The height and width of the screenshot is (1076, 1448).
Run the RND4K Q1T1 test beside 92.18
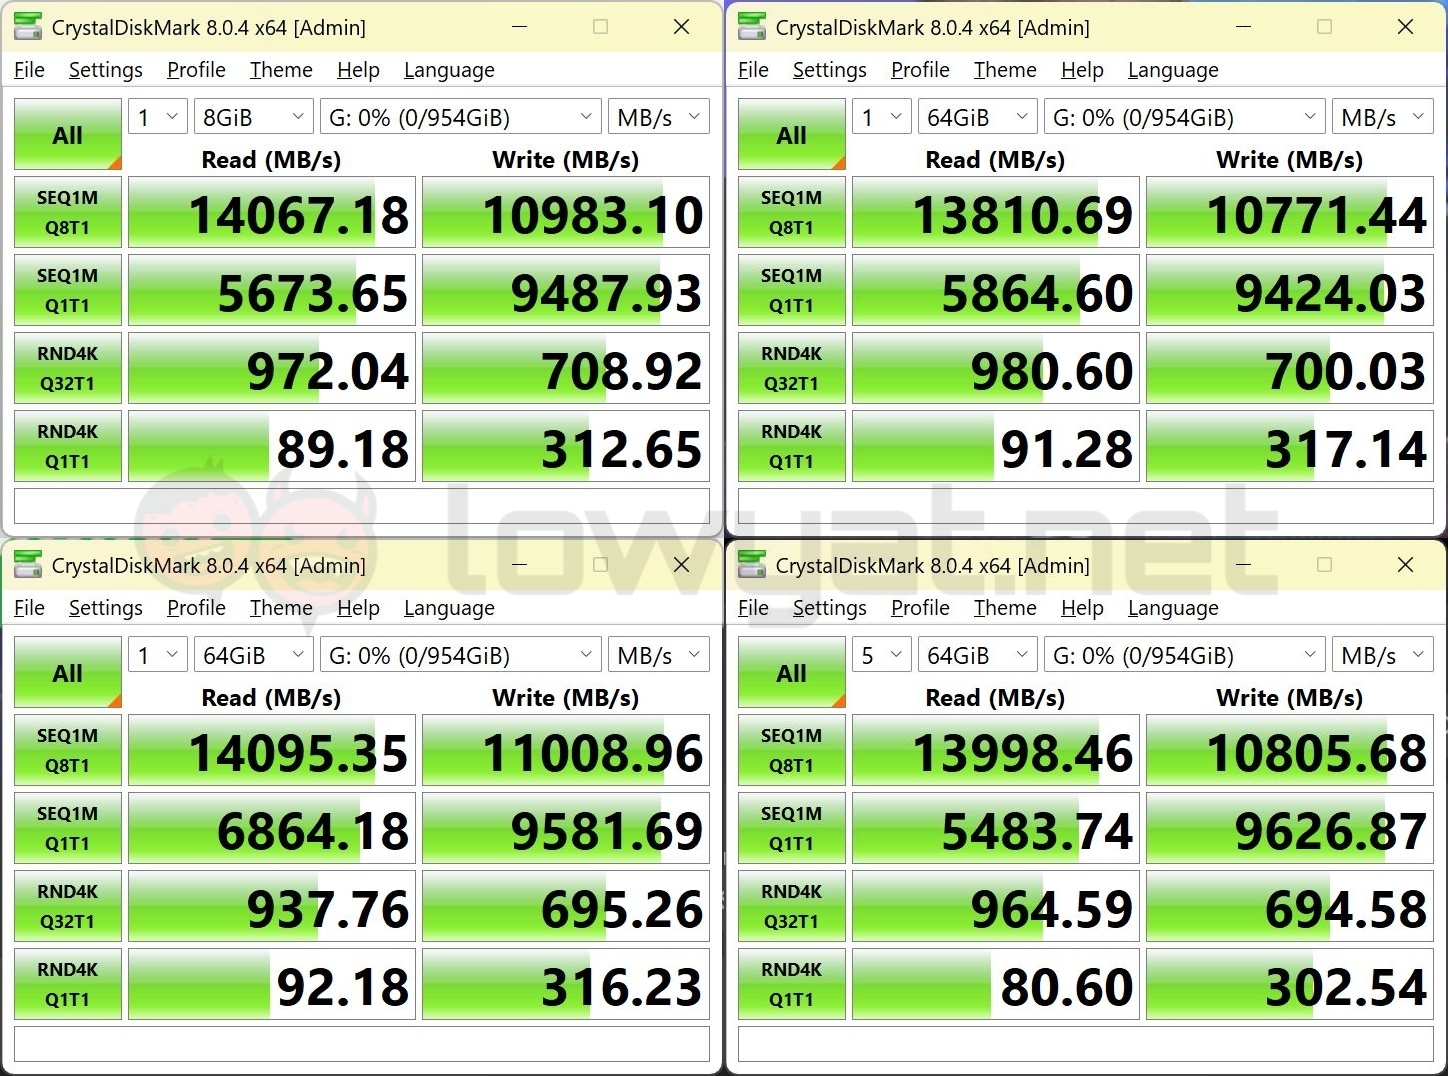[x=67, y=984]
